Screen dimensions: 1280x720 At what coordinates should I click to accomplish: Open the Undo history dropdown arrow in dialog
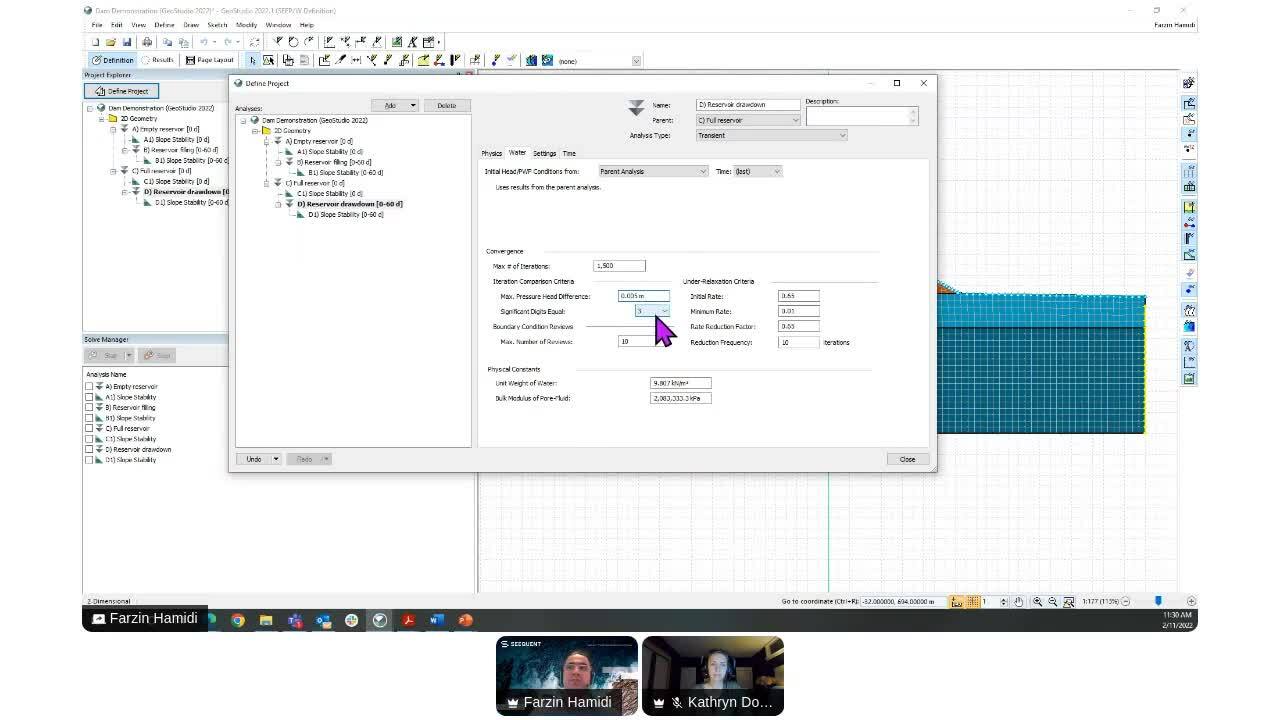pos(275,459)
